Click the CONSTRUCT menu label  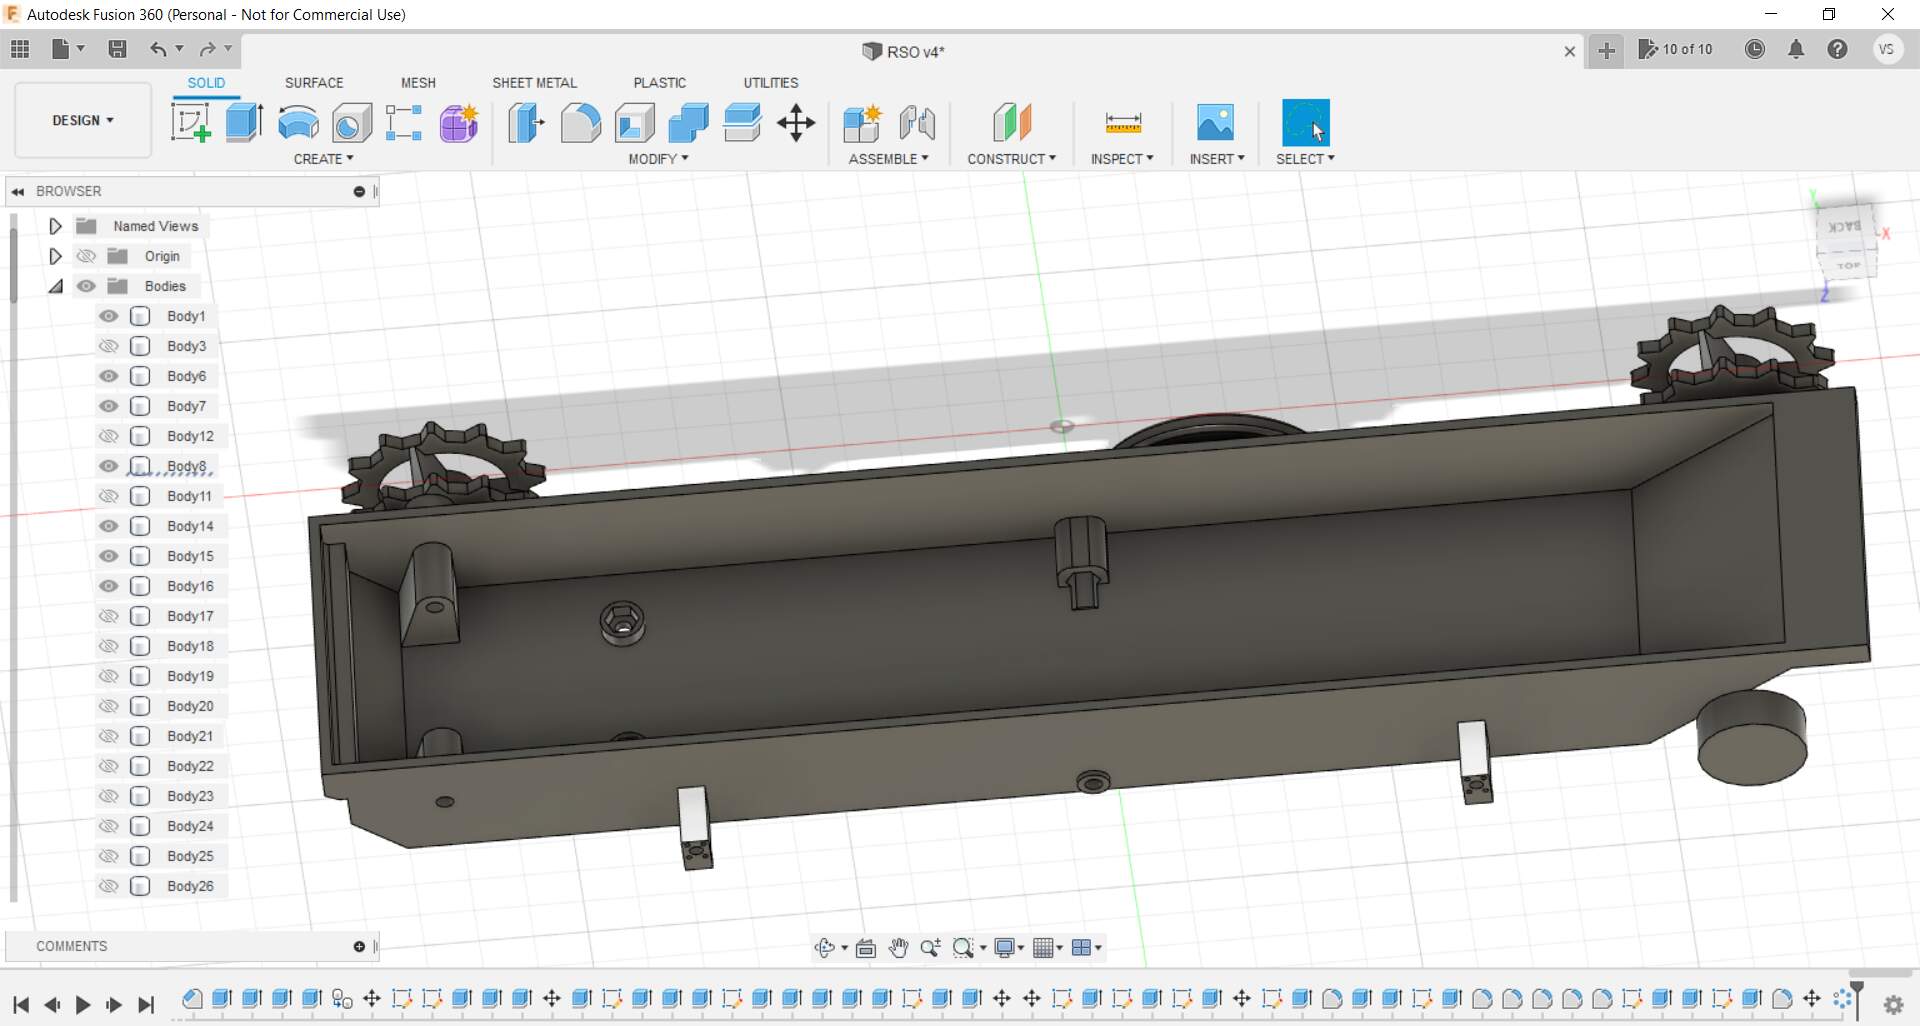pyautogui.click(x=1011, y=159)
